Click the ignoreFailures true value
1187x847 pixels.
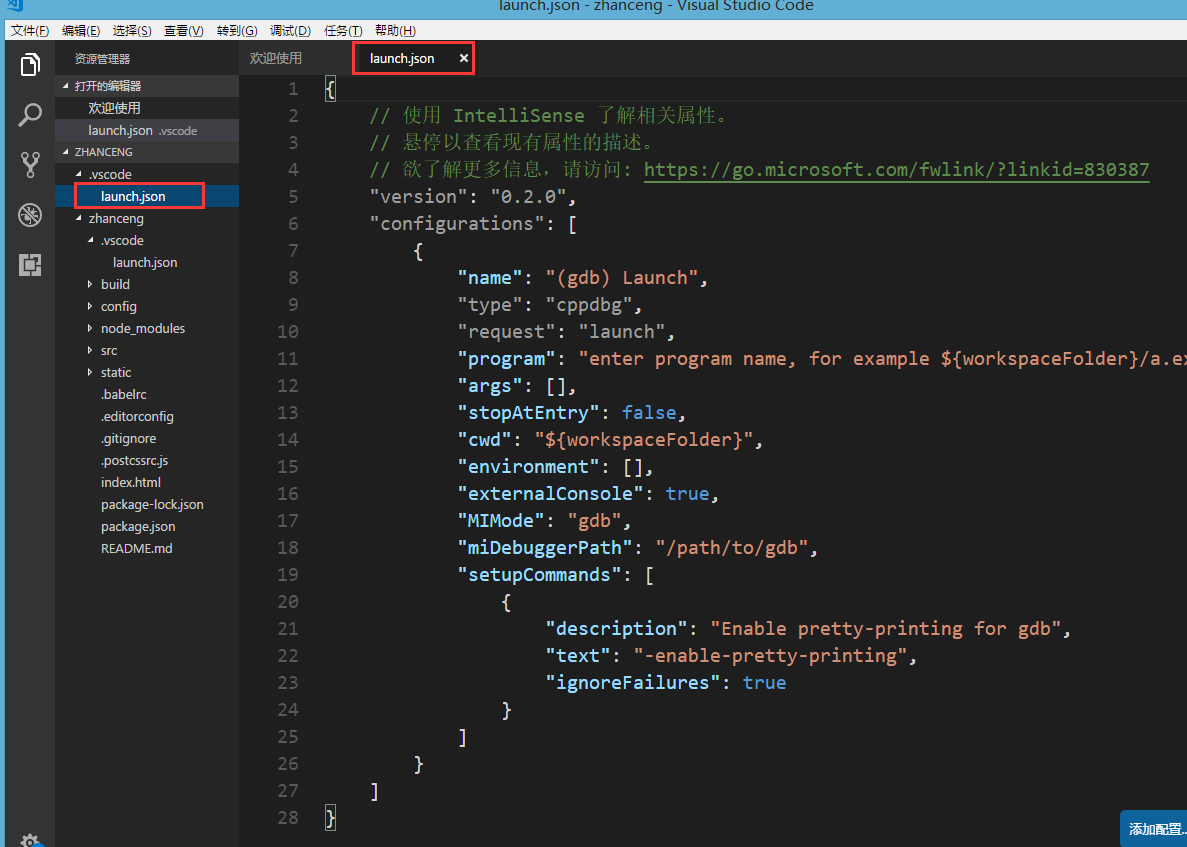pos(764,683)
